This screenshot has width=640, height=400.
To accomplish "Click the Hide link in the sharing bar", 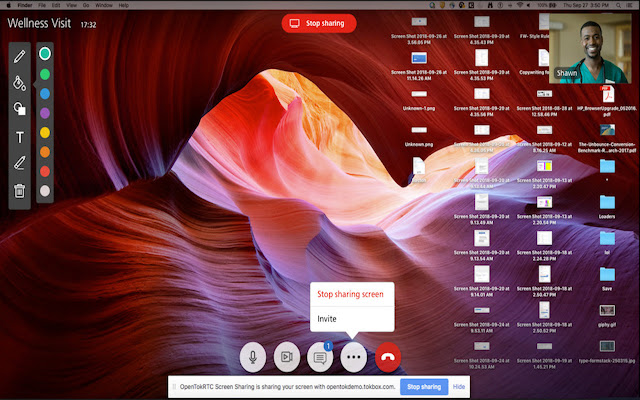I will pos(459,386).
